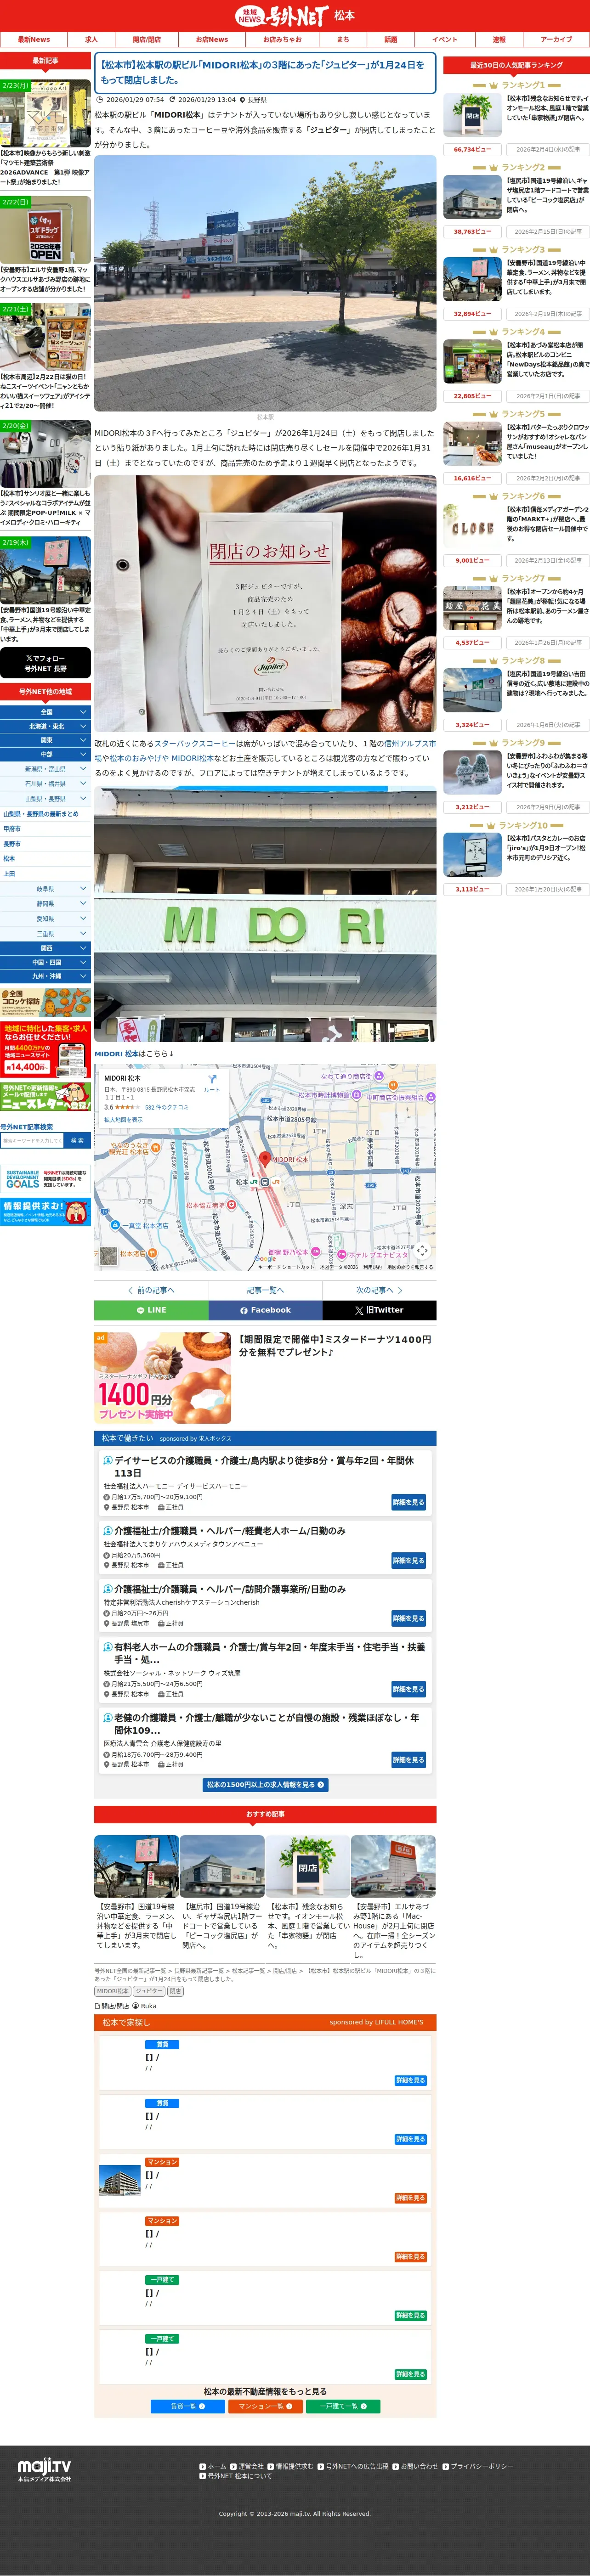Expand the 全国 region menu
The image size is (590, 2576).
point(45,712)
